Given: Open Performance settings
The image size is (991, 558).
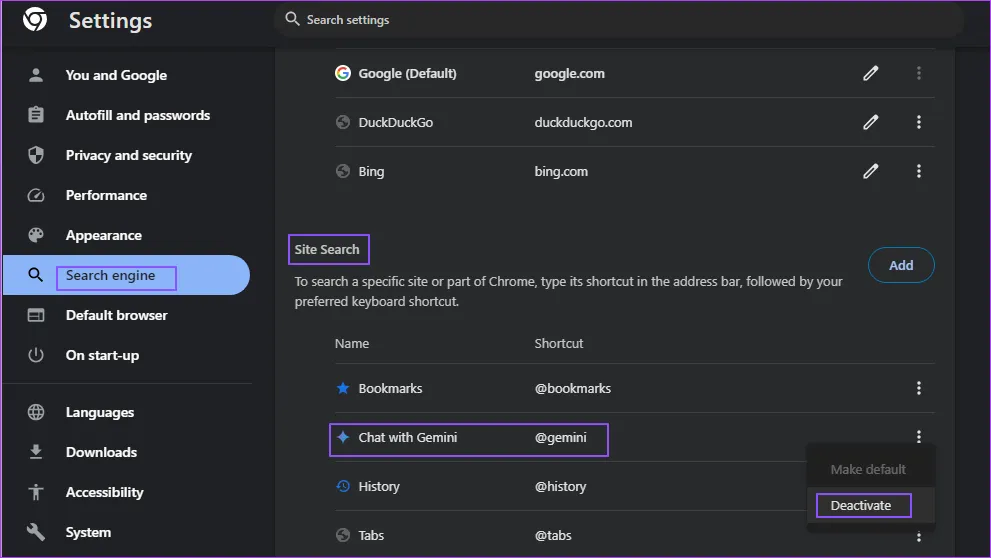Looking at the screenshot, I should click(x=106, y=195).
